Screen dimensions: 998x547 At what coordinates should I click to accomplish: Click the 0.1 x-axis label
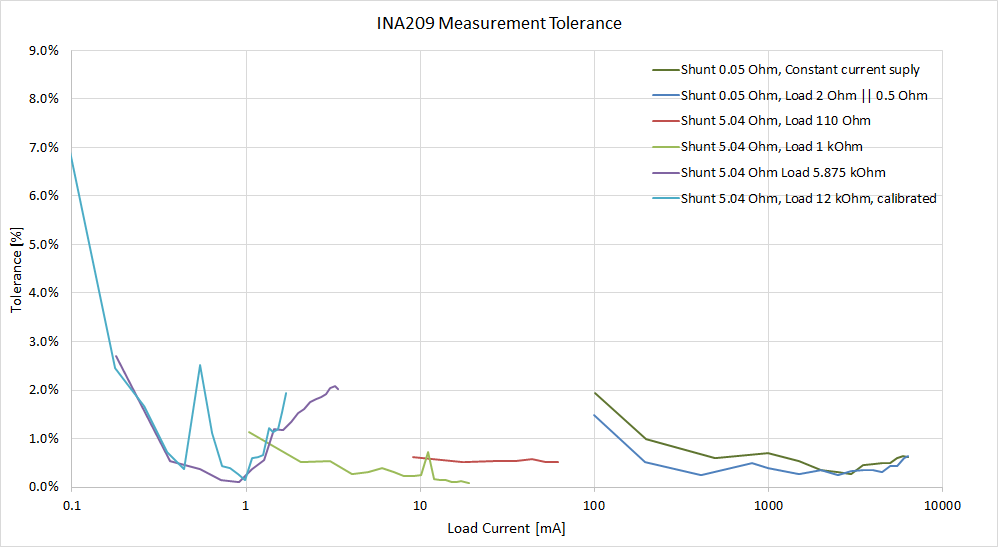(x=72, y=506)
